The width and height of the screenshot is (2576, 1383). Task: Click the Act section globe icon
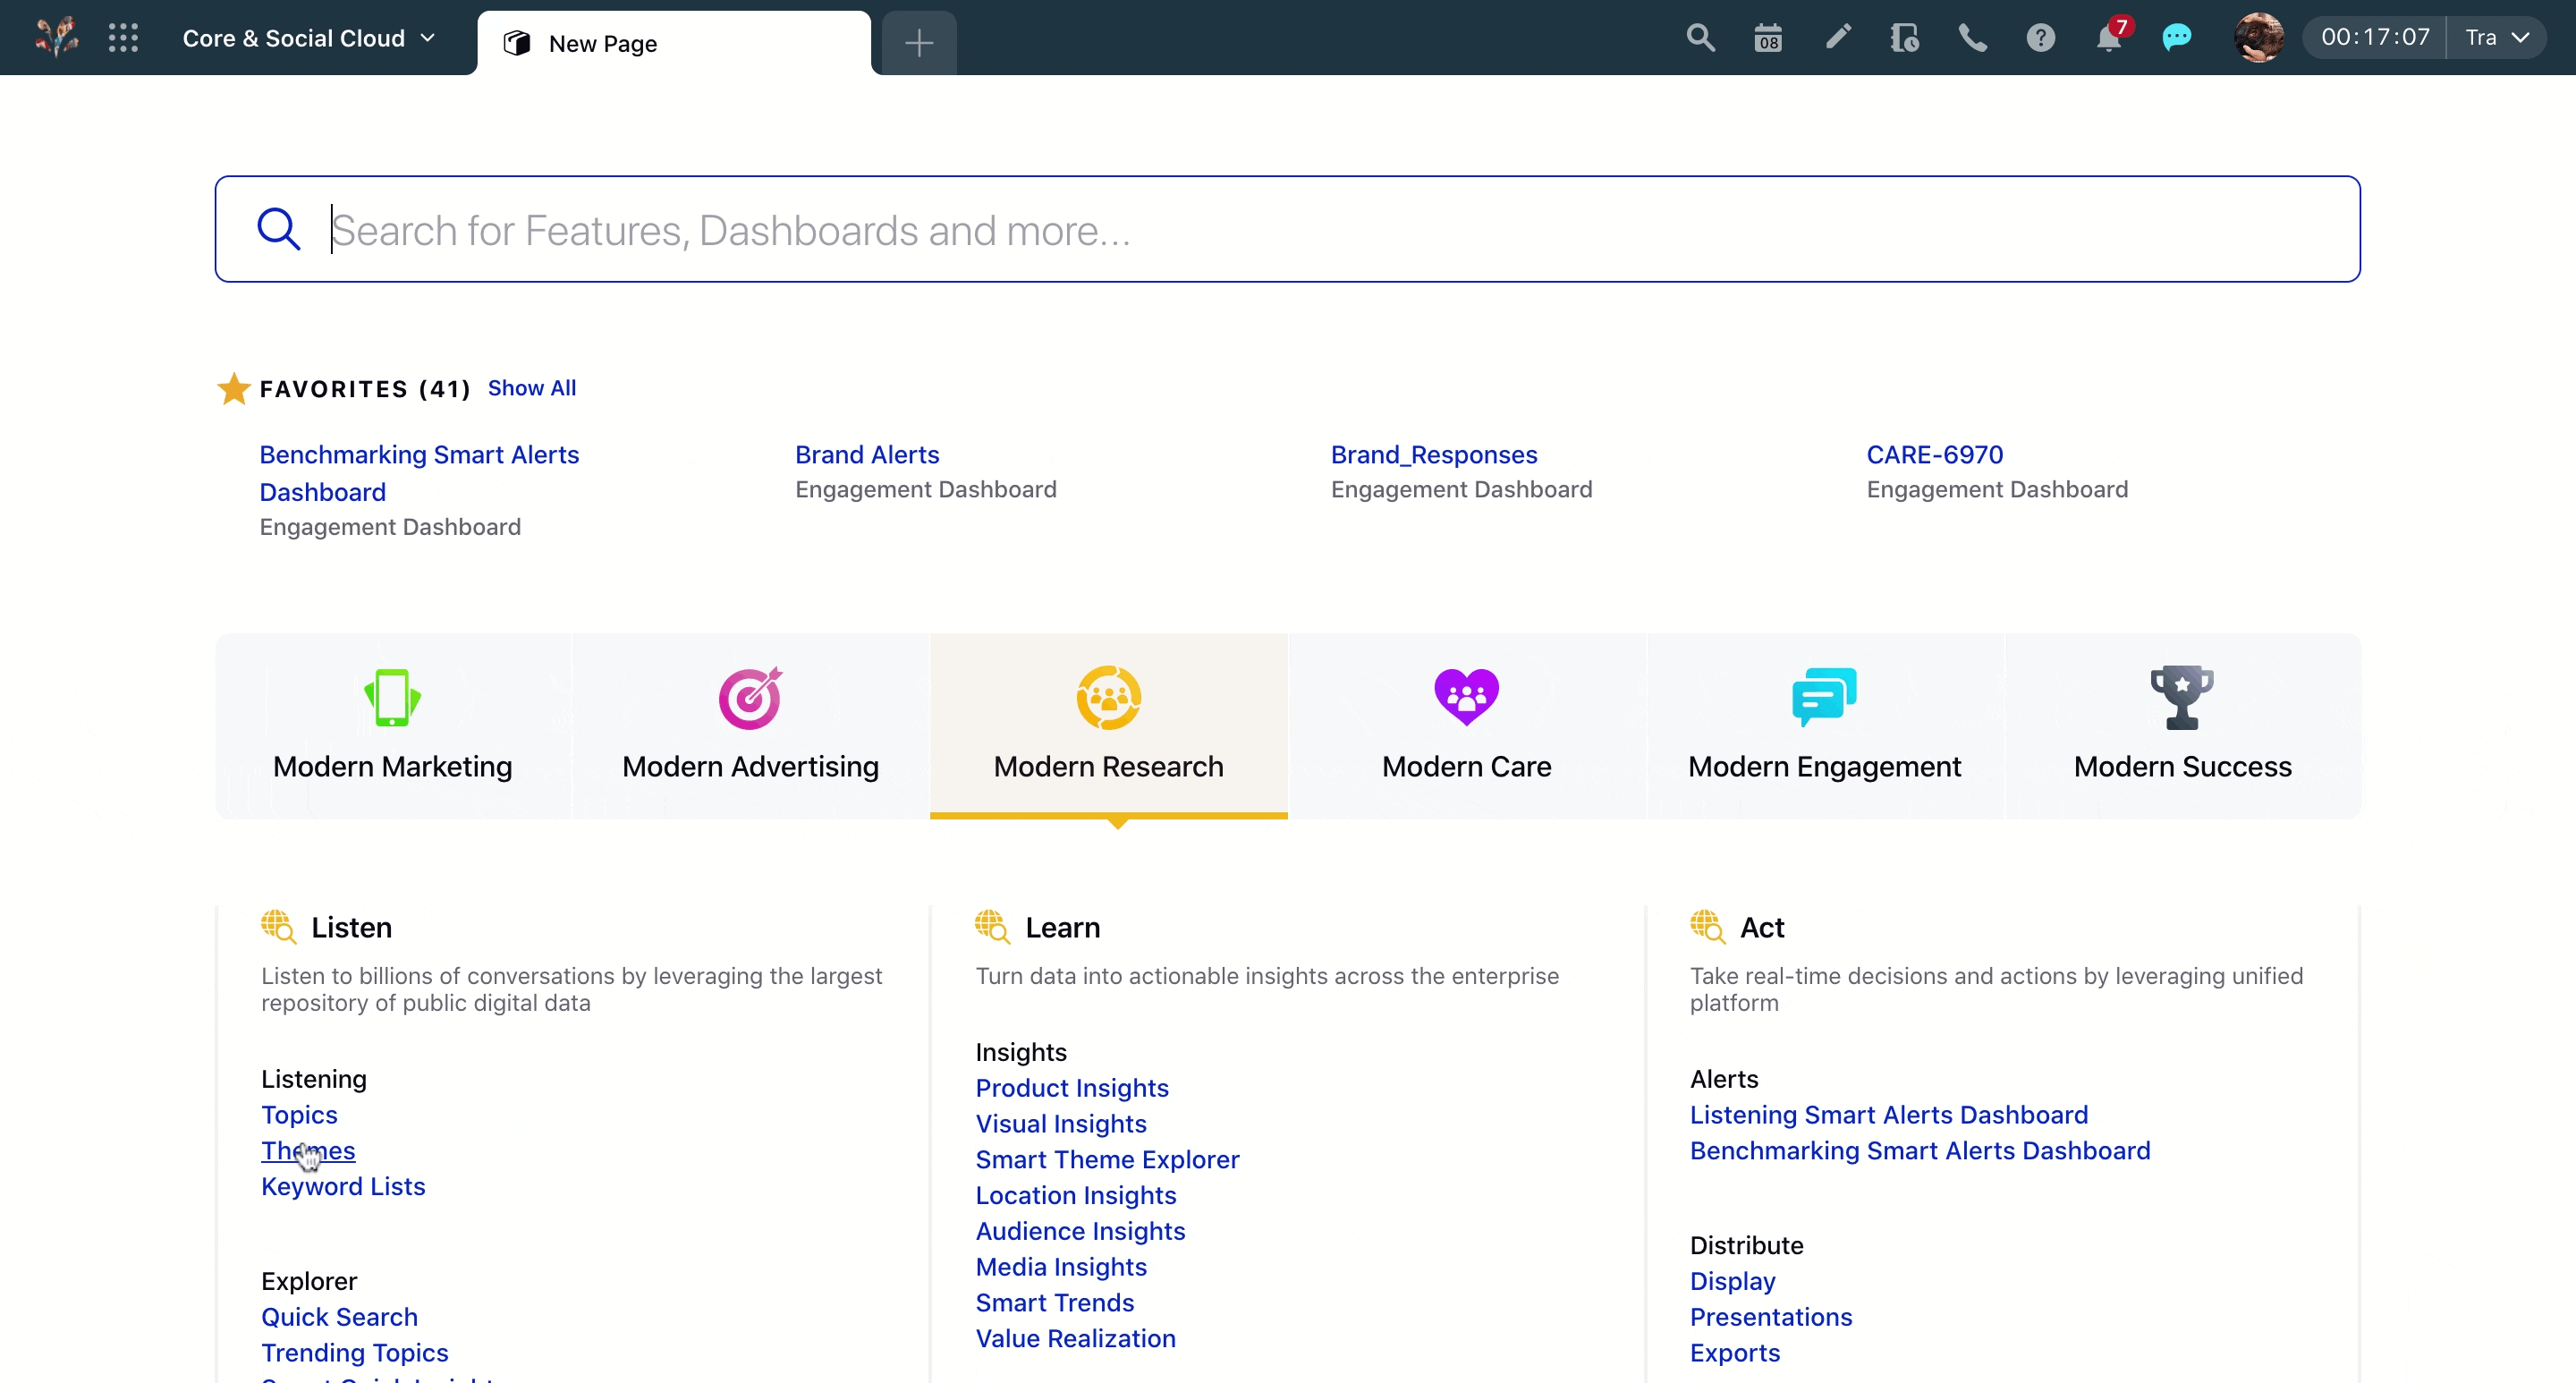coord(1707,926)
